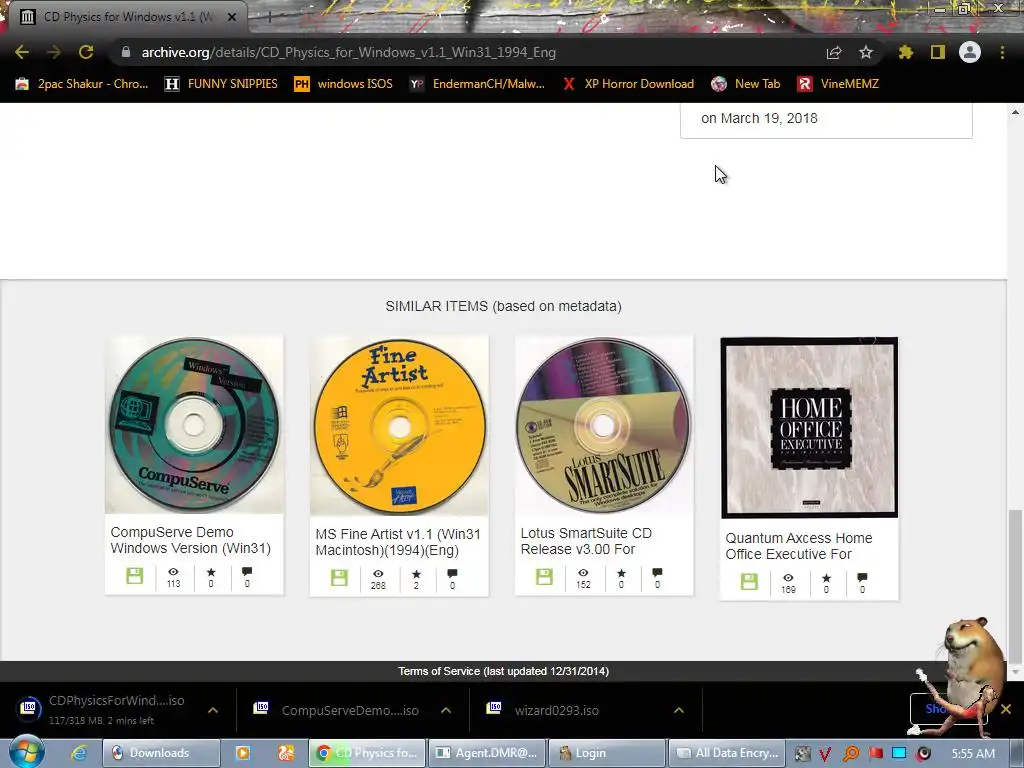Close the CD Physics for Windows tab

pos(232,17)
